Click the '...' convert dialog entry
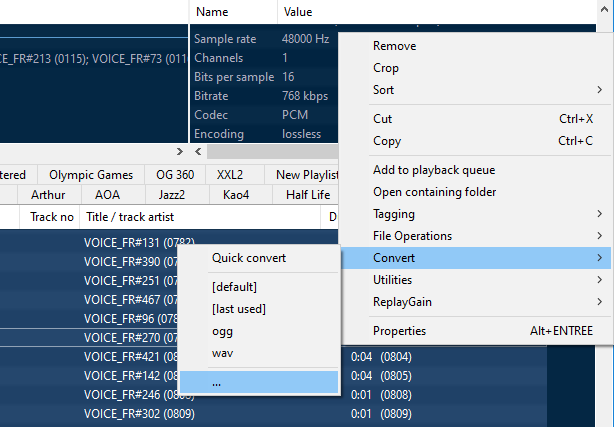Screen dimensions: 614x427 click(259, 382)
